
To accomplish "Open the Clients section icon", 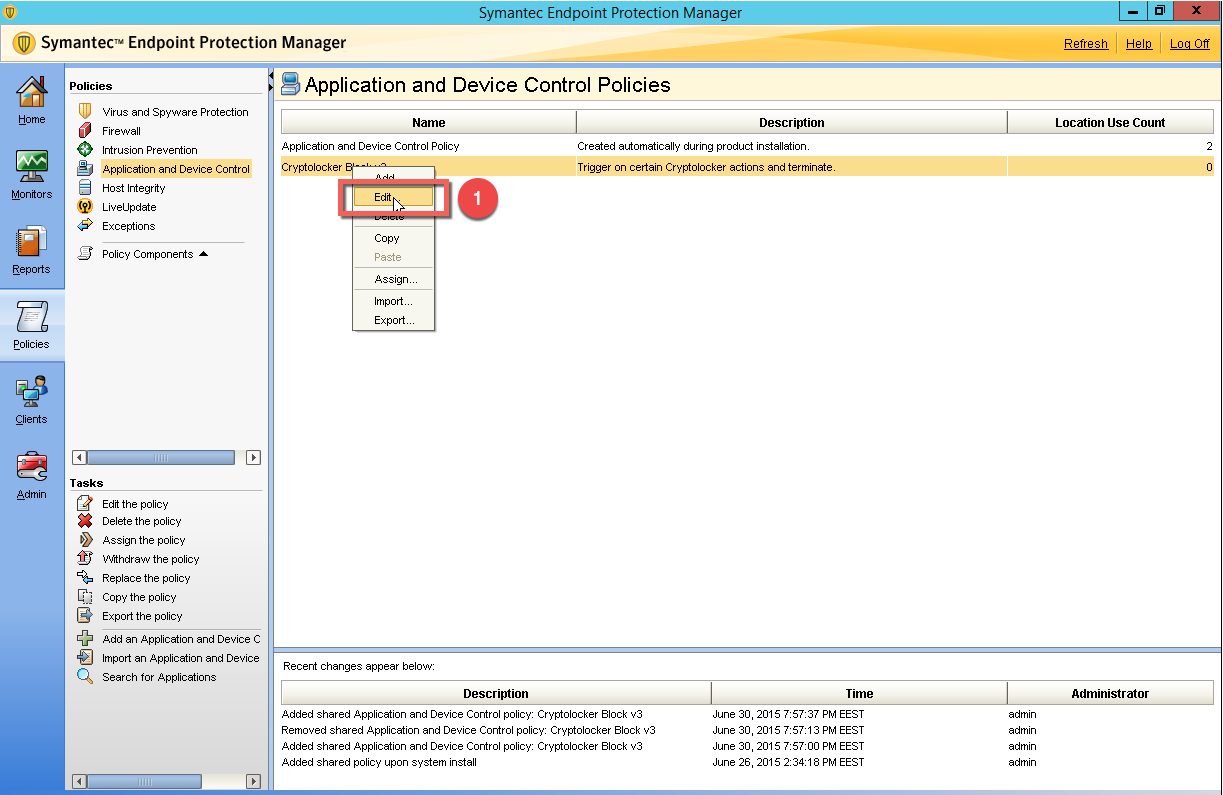I will point(31,393).
